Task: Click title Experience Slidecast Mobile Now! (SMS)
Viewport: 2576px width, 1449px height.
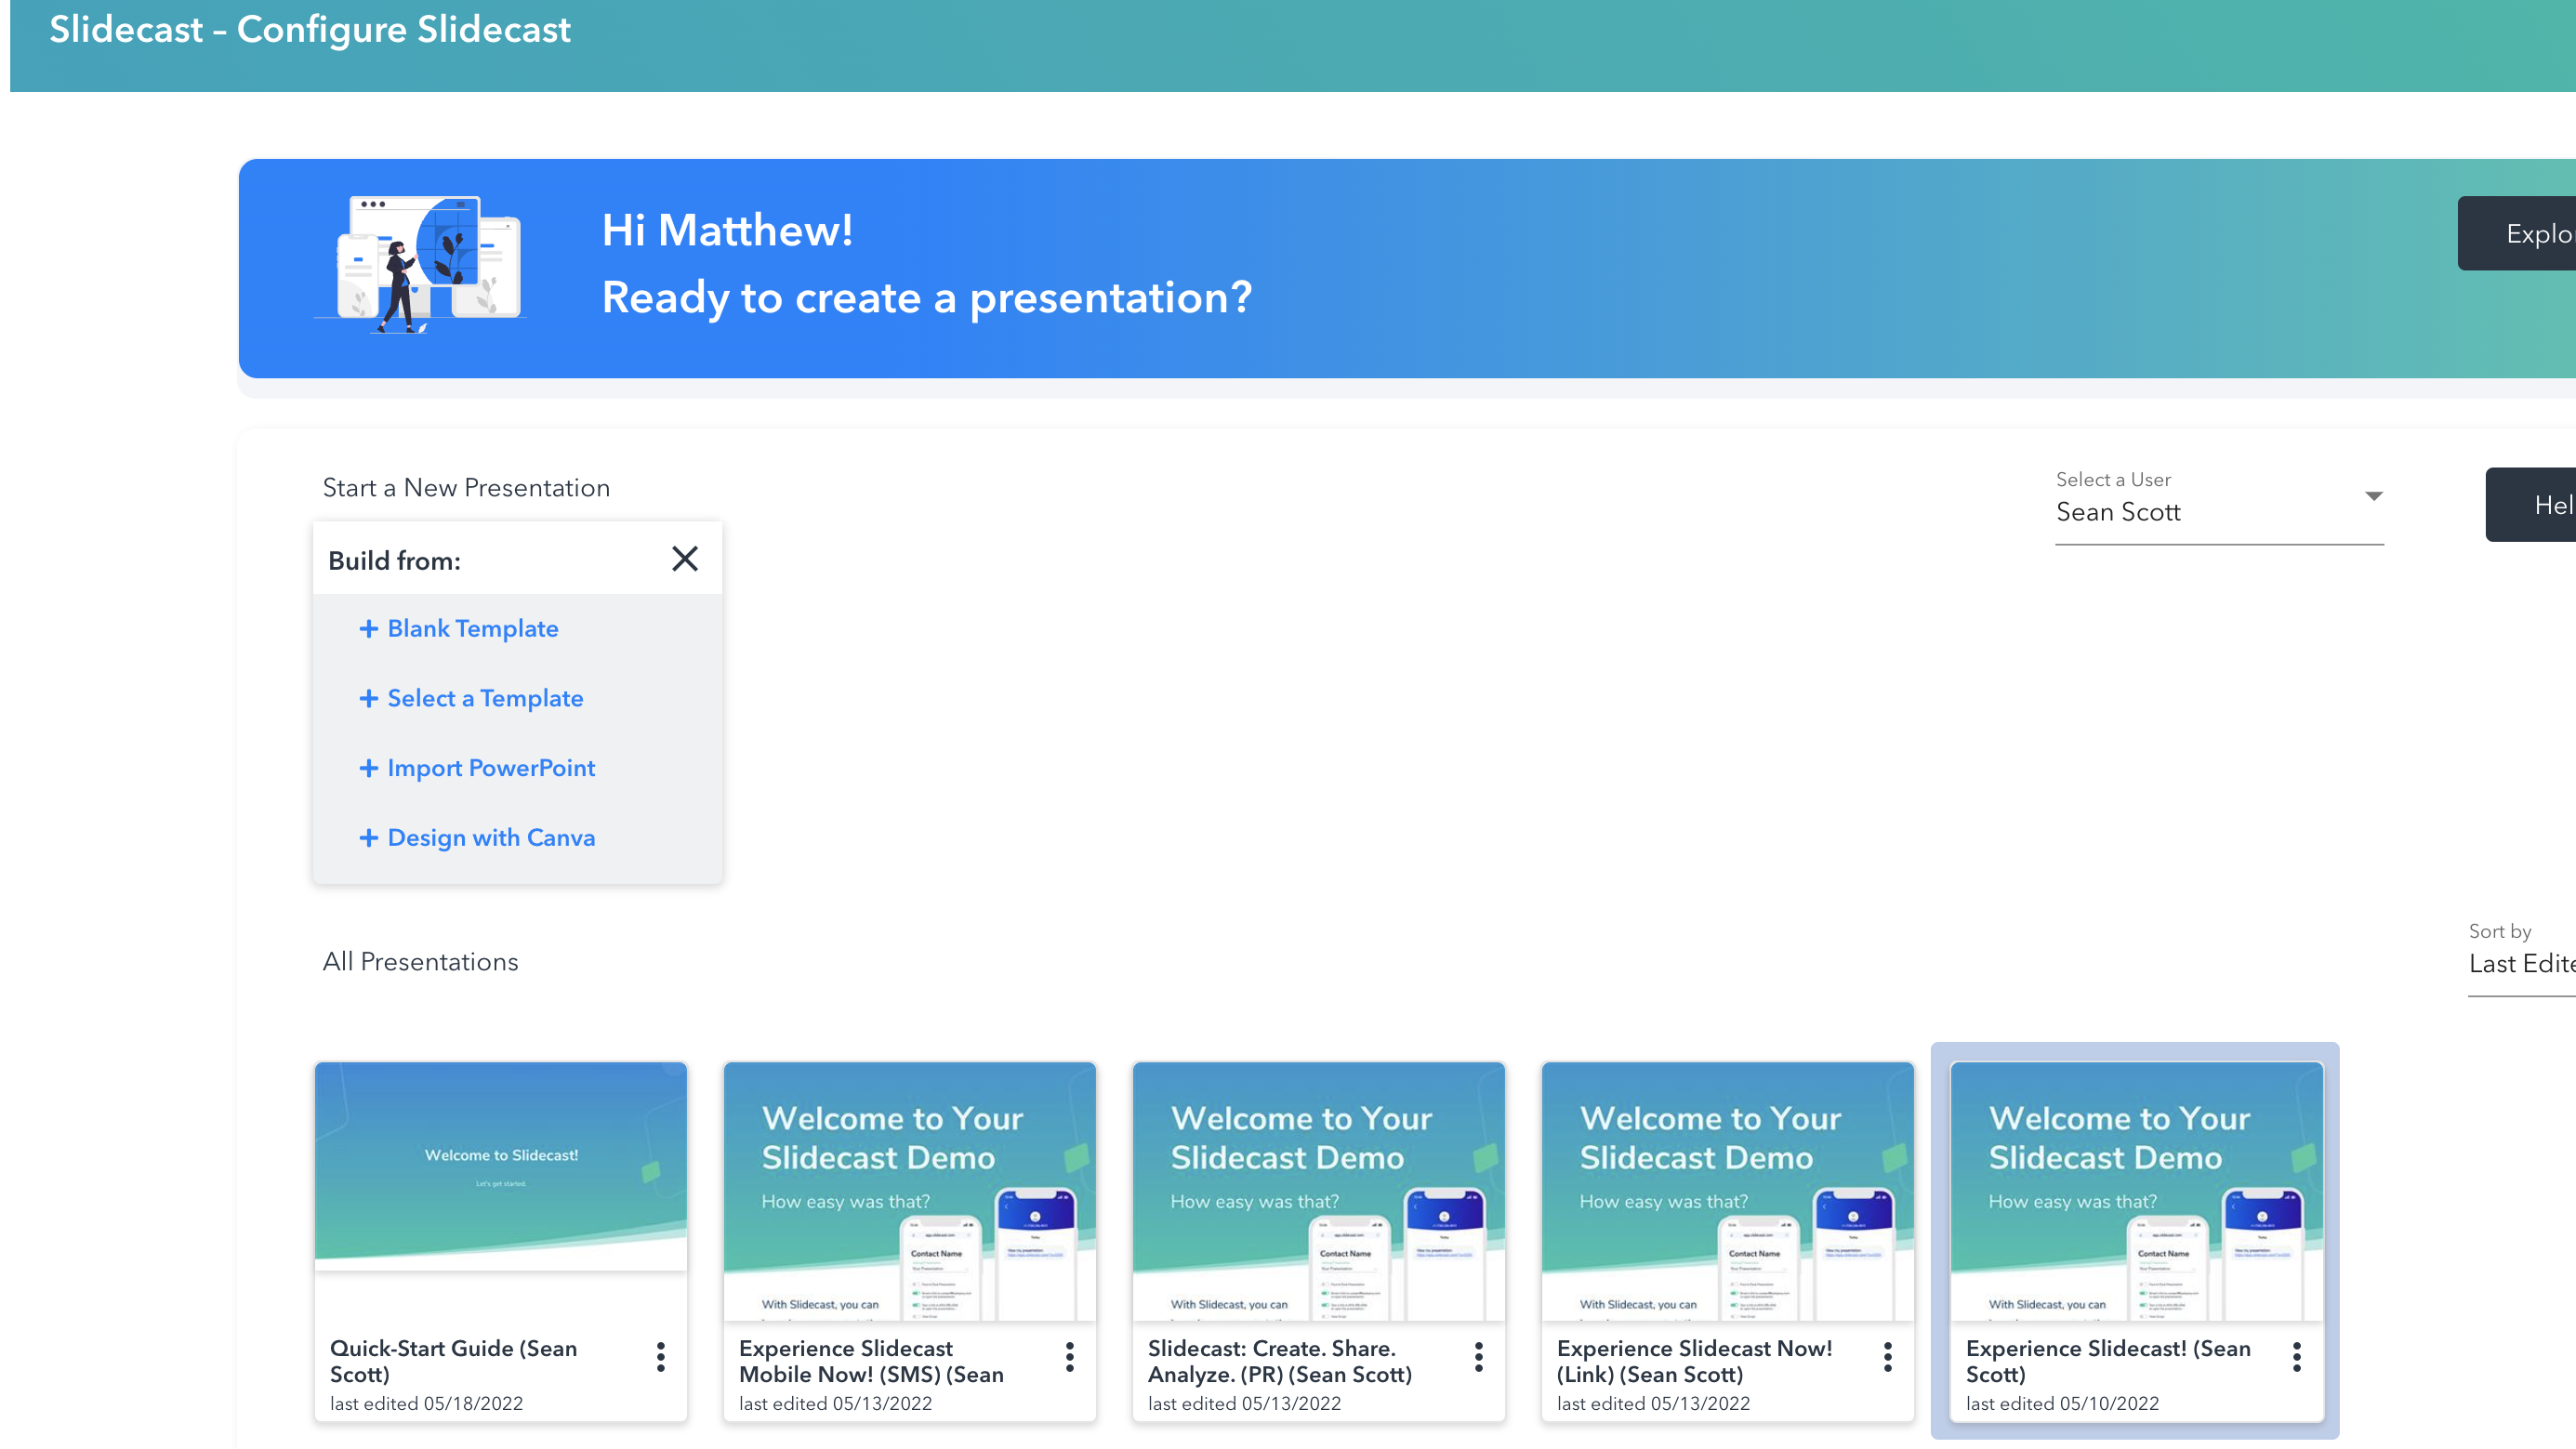Action: point(872,1361)
